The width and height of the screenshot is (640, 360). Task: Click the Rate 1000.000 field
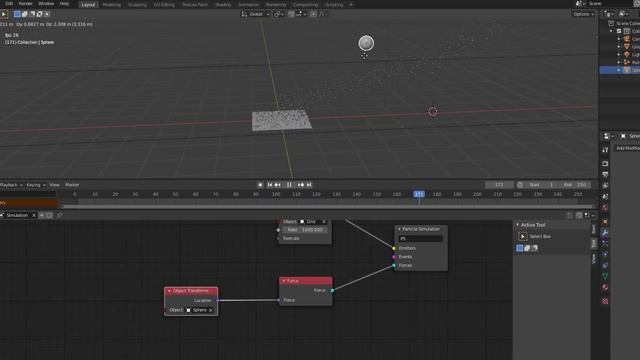pyautogui.click(x=304, y=230)
